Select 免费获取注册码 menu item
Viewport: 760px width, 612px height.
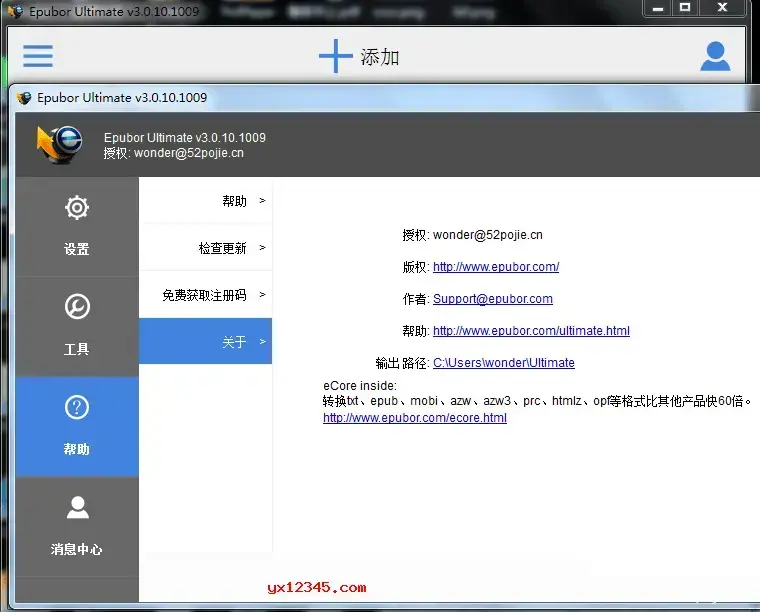[x=206, y=295]
